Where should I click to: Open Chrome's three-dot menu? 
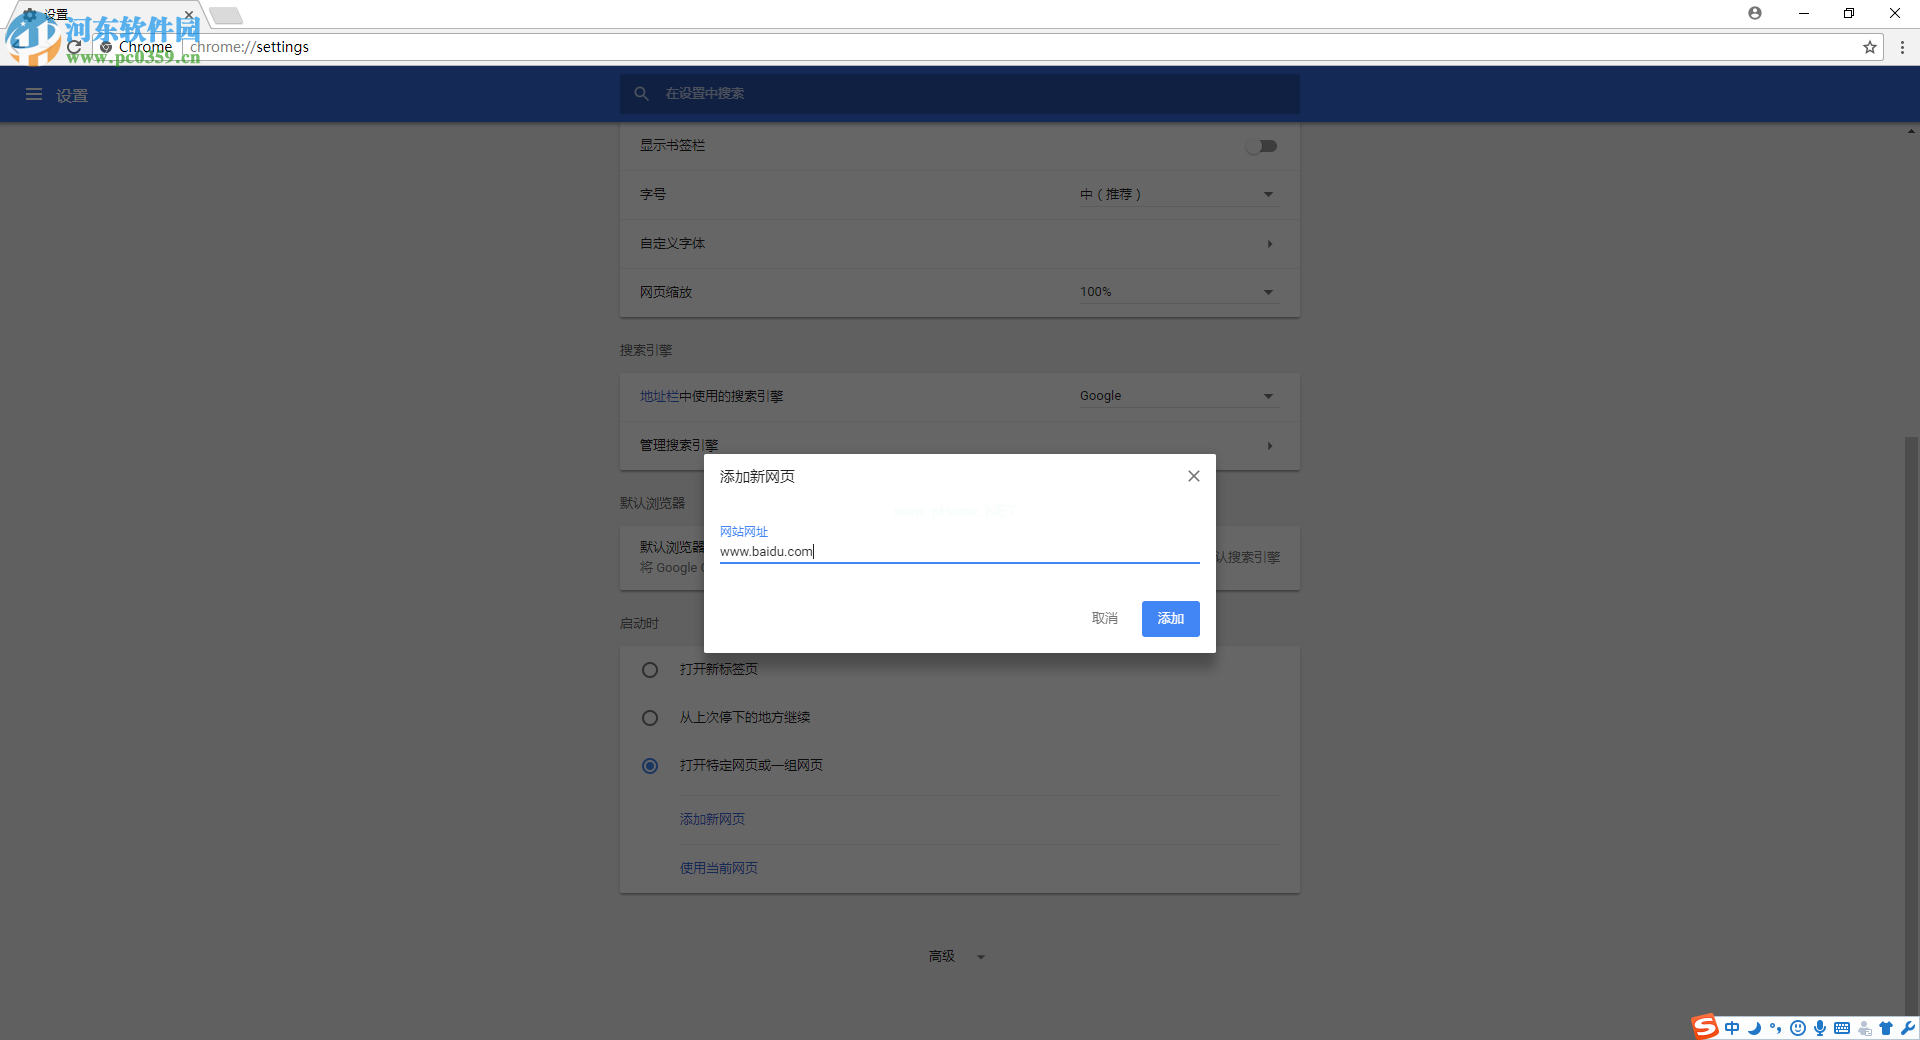click(x=1902, y=47)
